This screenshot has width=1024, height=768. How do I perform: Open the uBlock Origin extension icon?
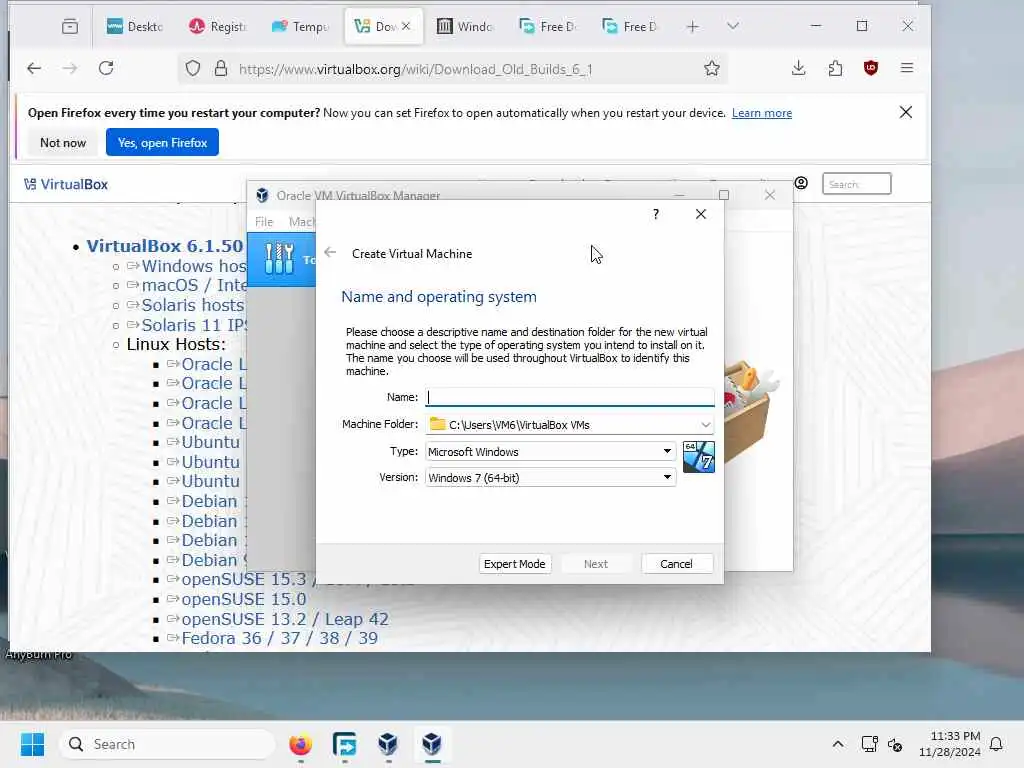click(x=871, y=68)
